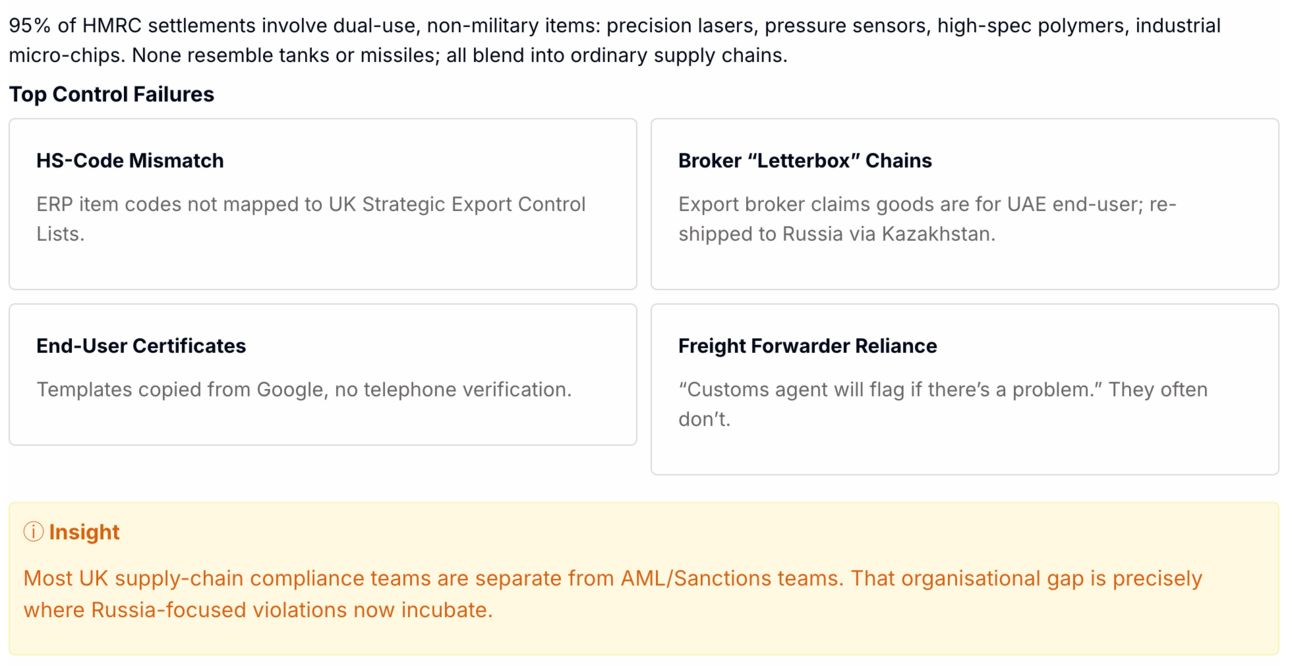
Task: Click the "Templates copied from Google" text
Action: tap(180, 389)
